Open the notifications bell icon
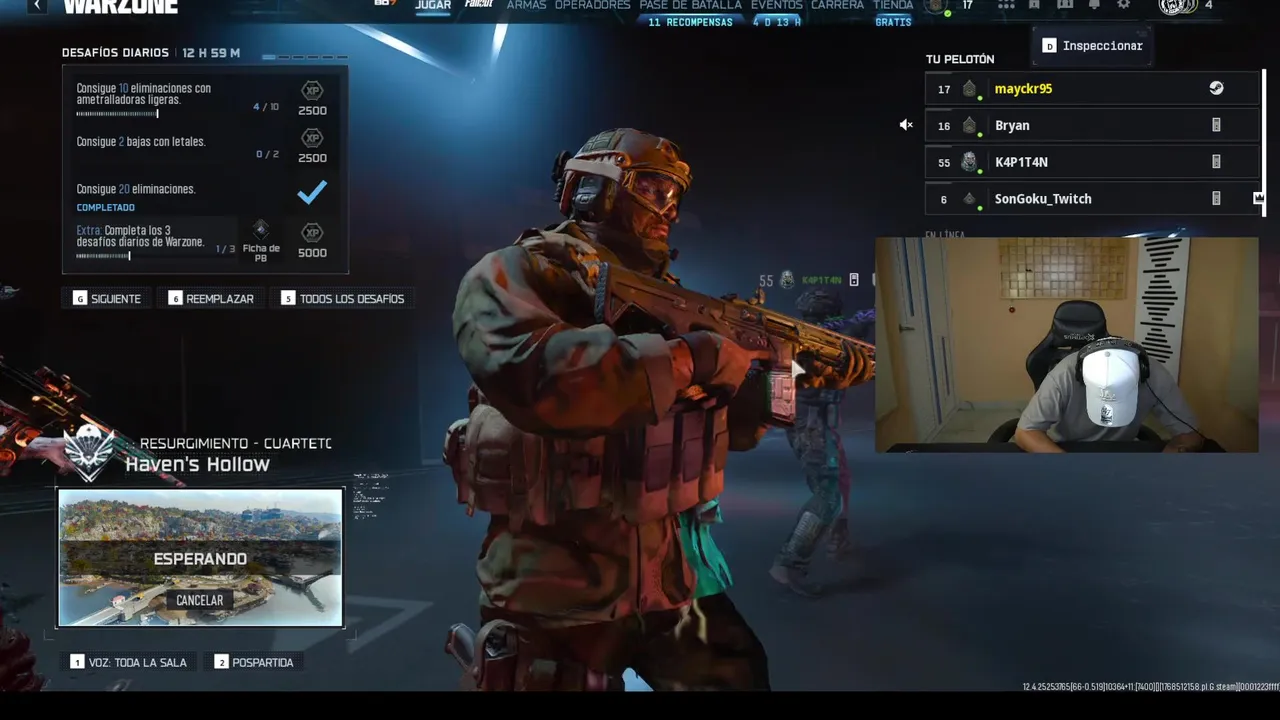 click(1094, 5)
